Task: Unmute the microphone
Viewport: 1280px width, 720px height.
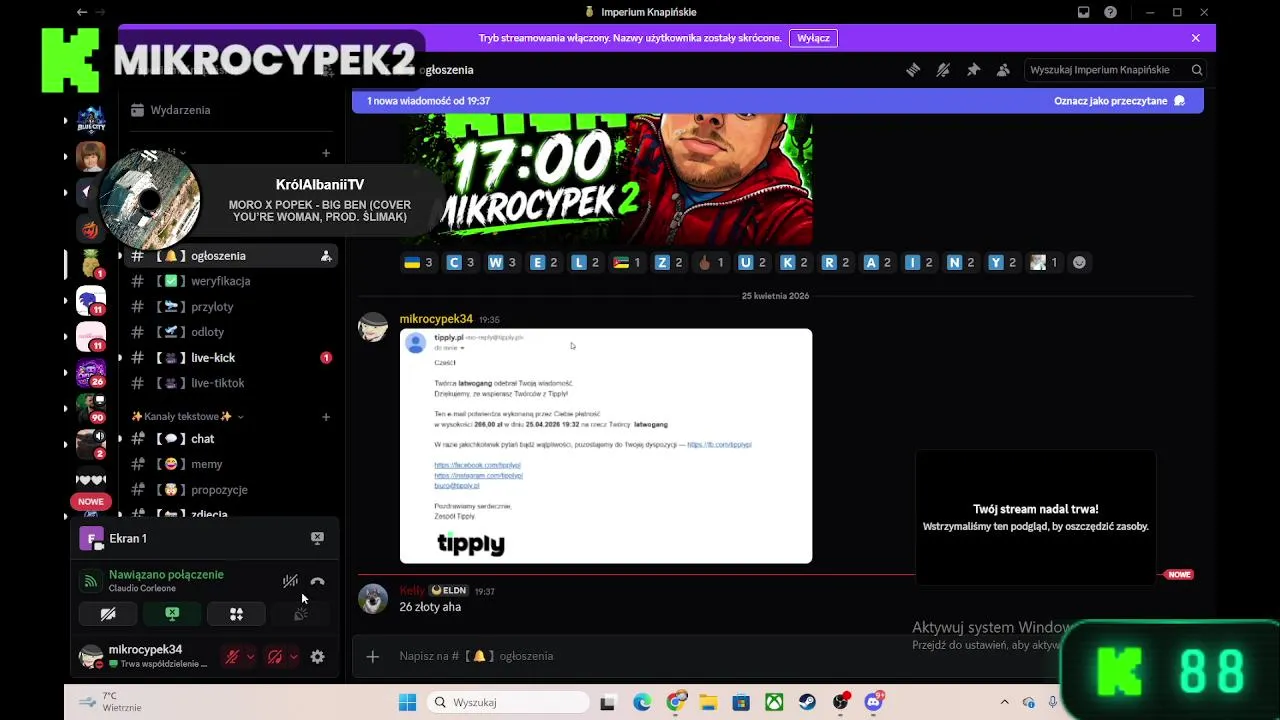Action: [x=232, y=657]
